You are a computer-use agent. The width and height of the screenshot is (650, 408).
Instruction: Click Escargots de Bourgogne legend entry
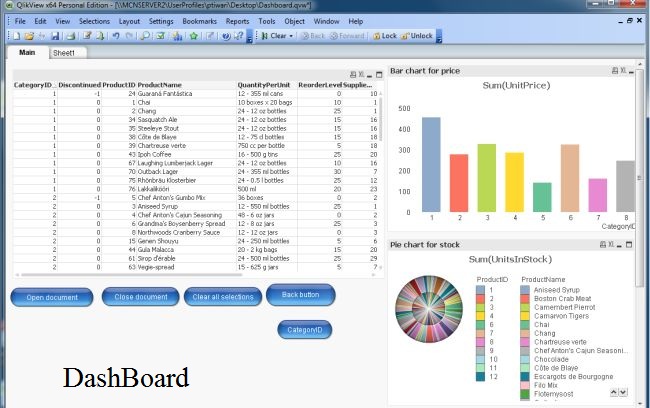click(x=573, y=376)
